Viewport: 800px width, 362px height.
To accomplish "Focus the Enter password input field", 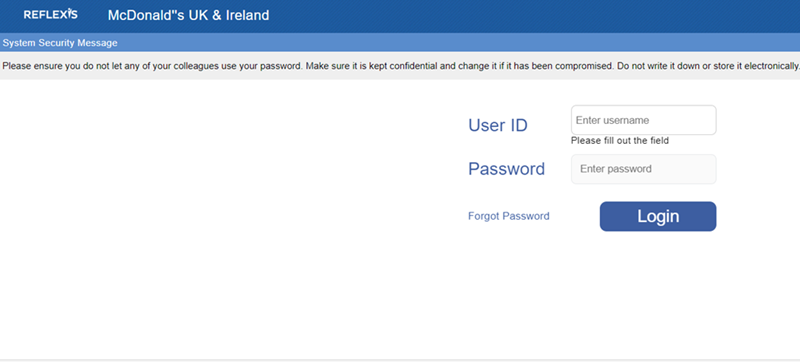I will (643, 169).
